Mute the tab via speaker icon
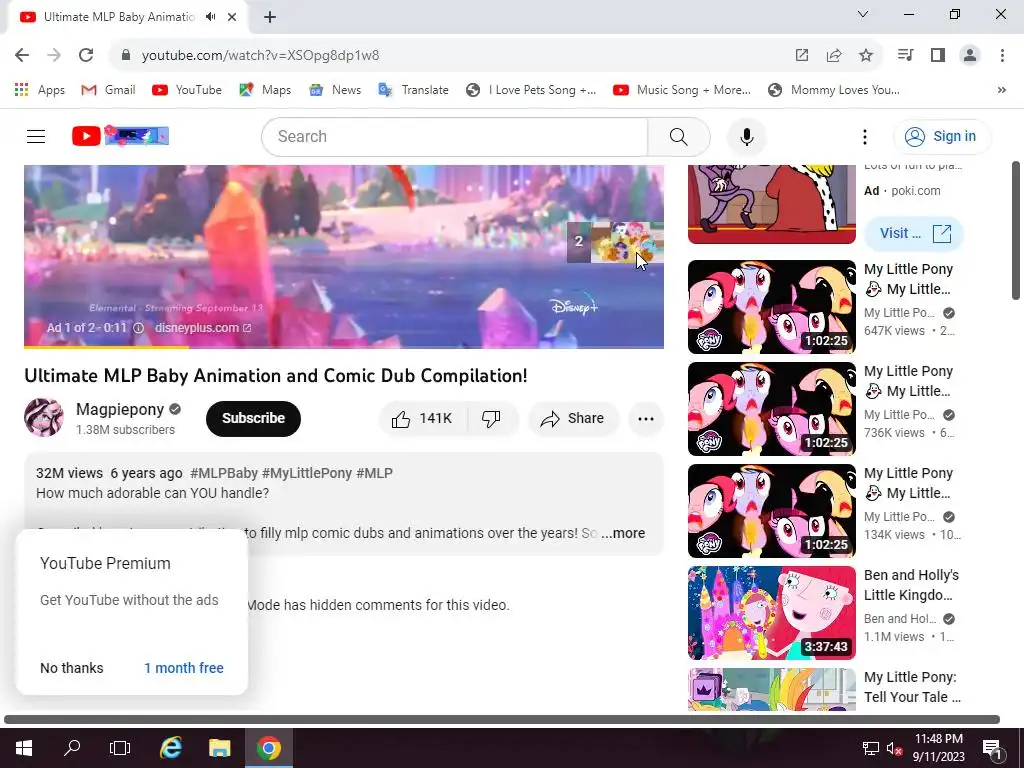The image size is (1024, 768). pos(210,17)
